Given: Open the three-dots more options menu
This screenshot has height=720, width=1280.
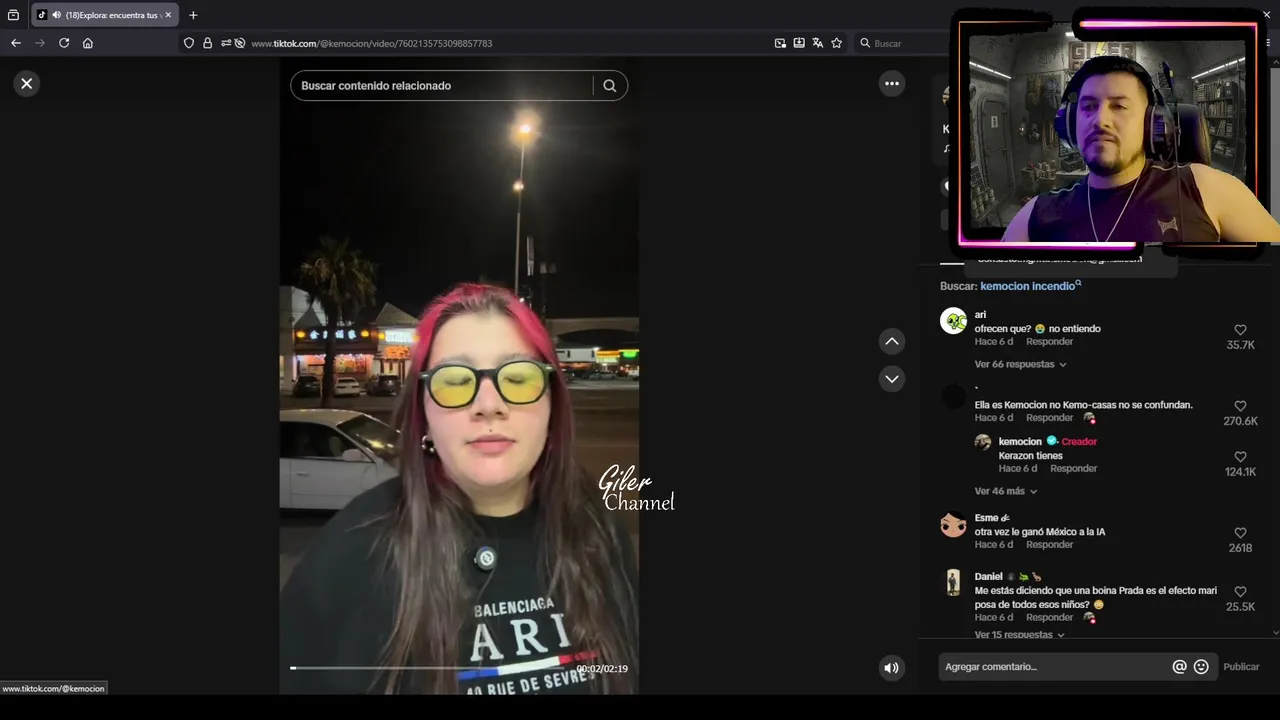Looking at the screenshot, I should pos(892,84).
